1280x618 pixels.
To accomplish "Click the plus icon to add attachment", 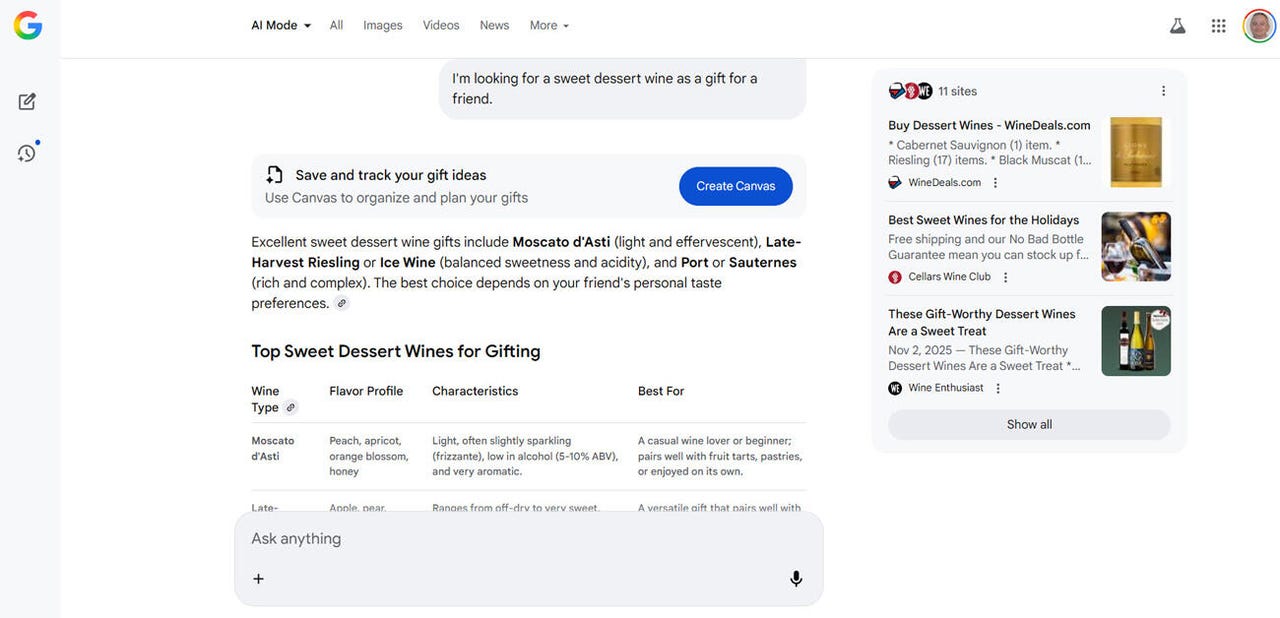I will pyautogui.click(x=258, y=578).
